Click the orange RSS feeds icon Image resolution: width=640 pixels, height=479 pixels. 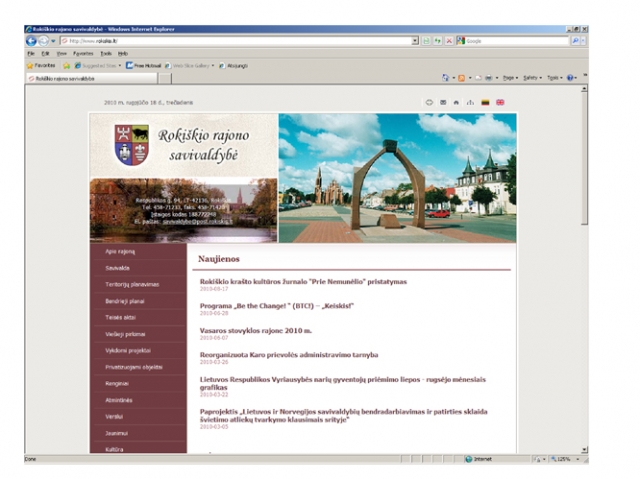[x=461, y=78]
